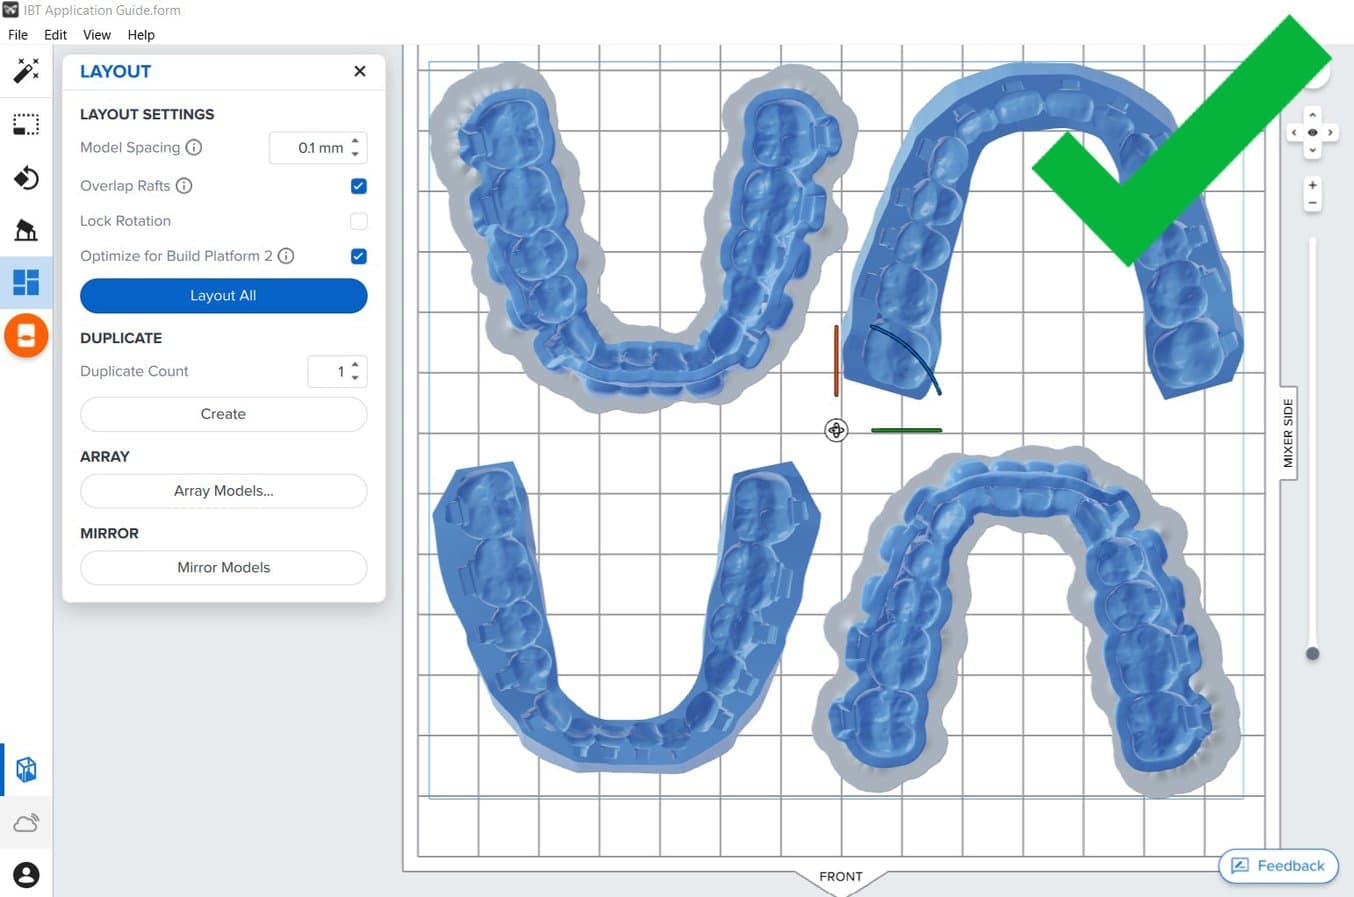
Task: Close the Layout panel
Action: [360, 71]
